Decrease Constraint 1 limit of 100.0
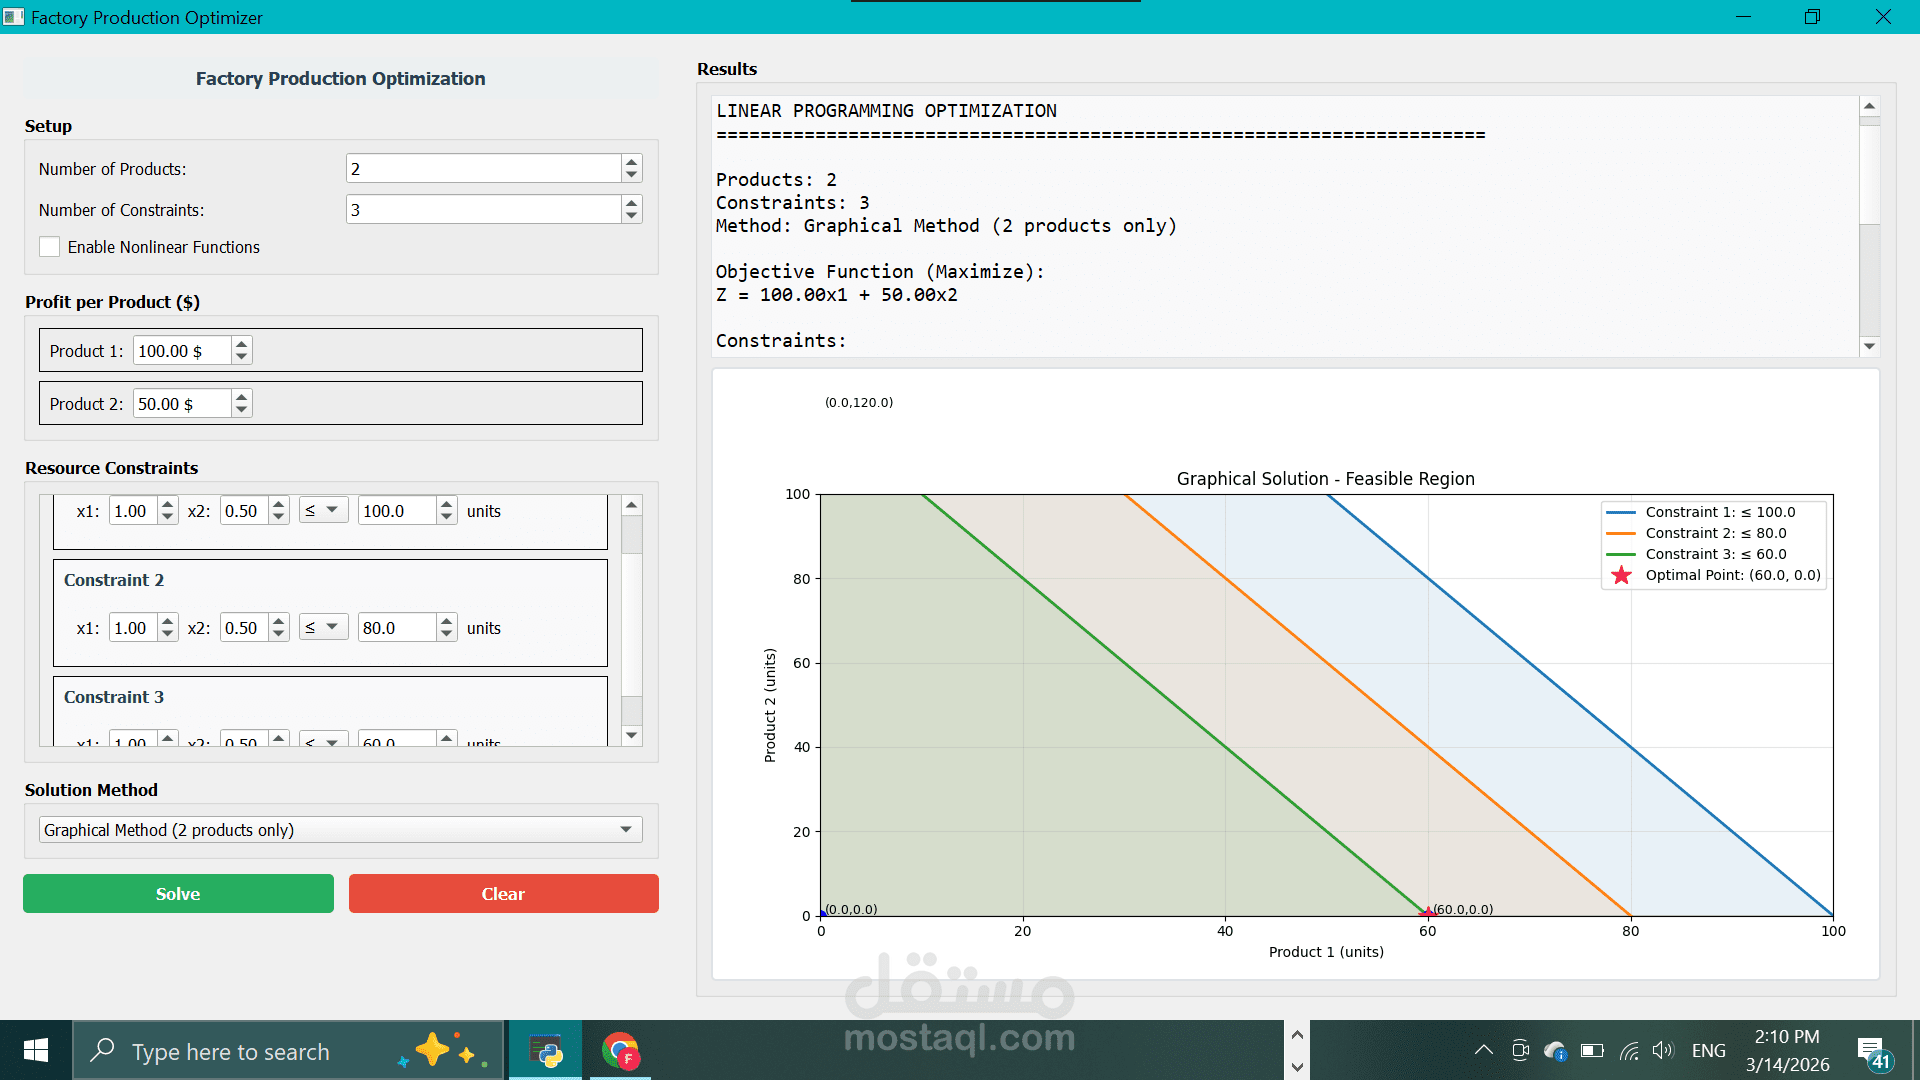1920x1080 pixels. [x=447, y=517]
